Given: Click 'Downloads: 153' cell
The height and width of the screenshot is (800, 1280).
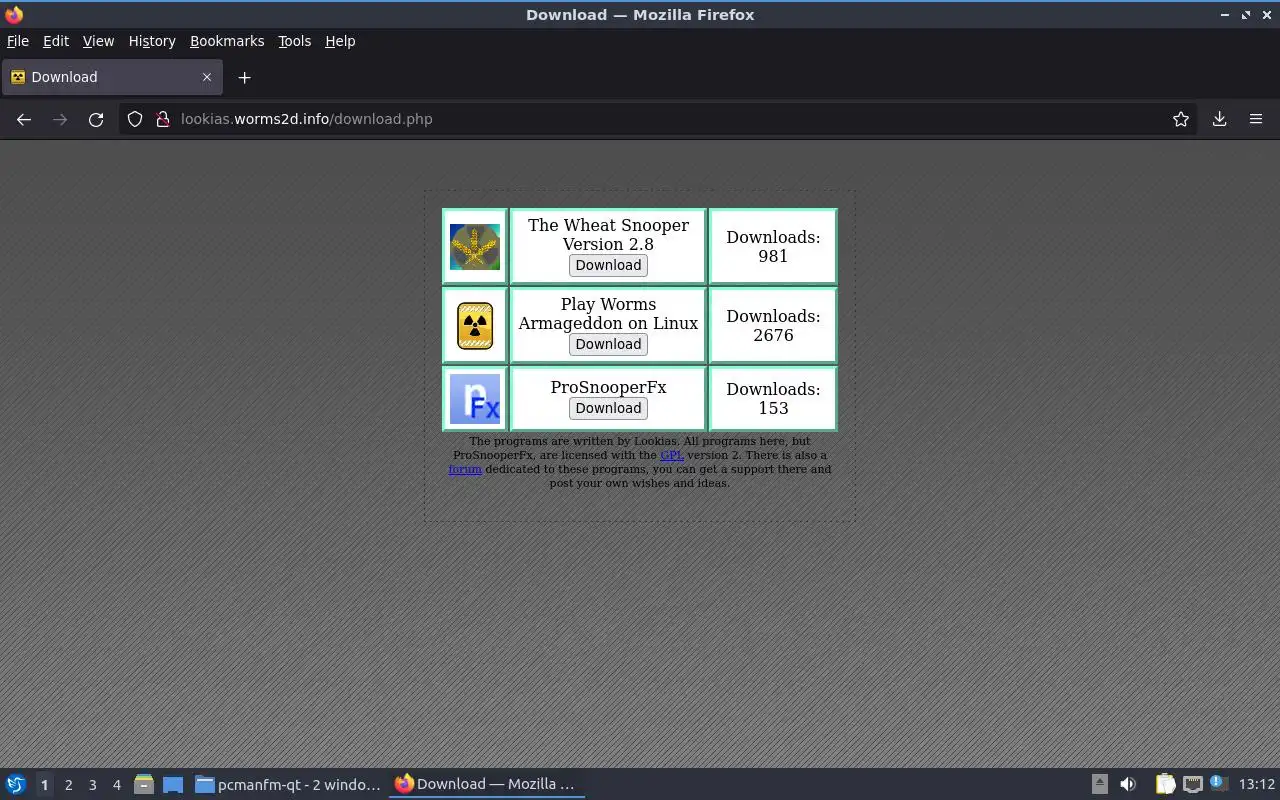Looking at the screenshot, I should click(773, 398).
